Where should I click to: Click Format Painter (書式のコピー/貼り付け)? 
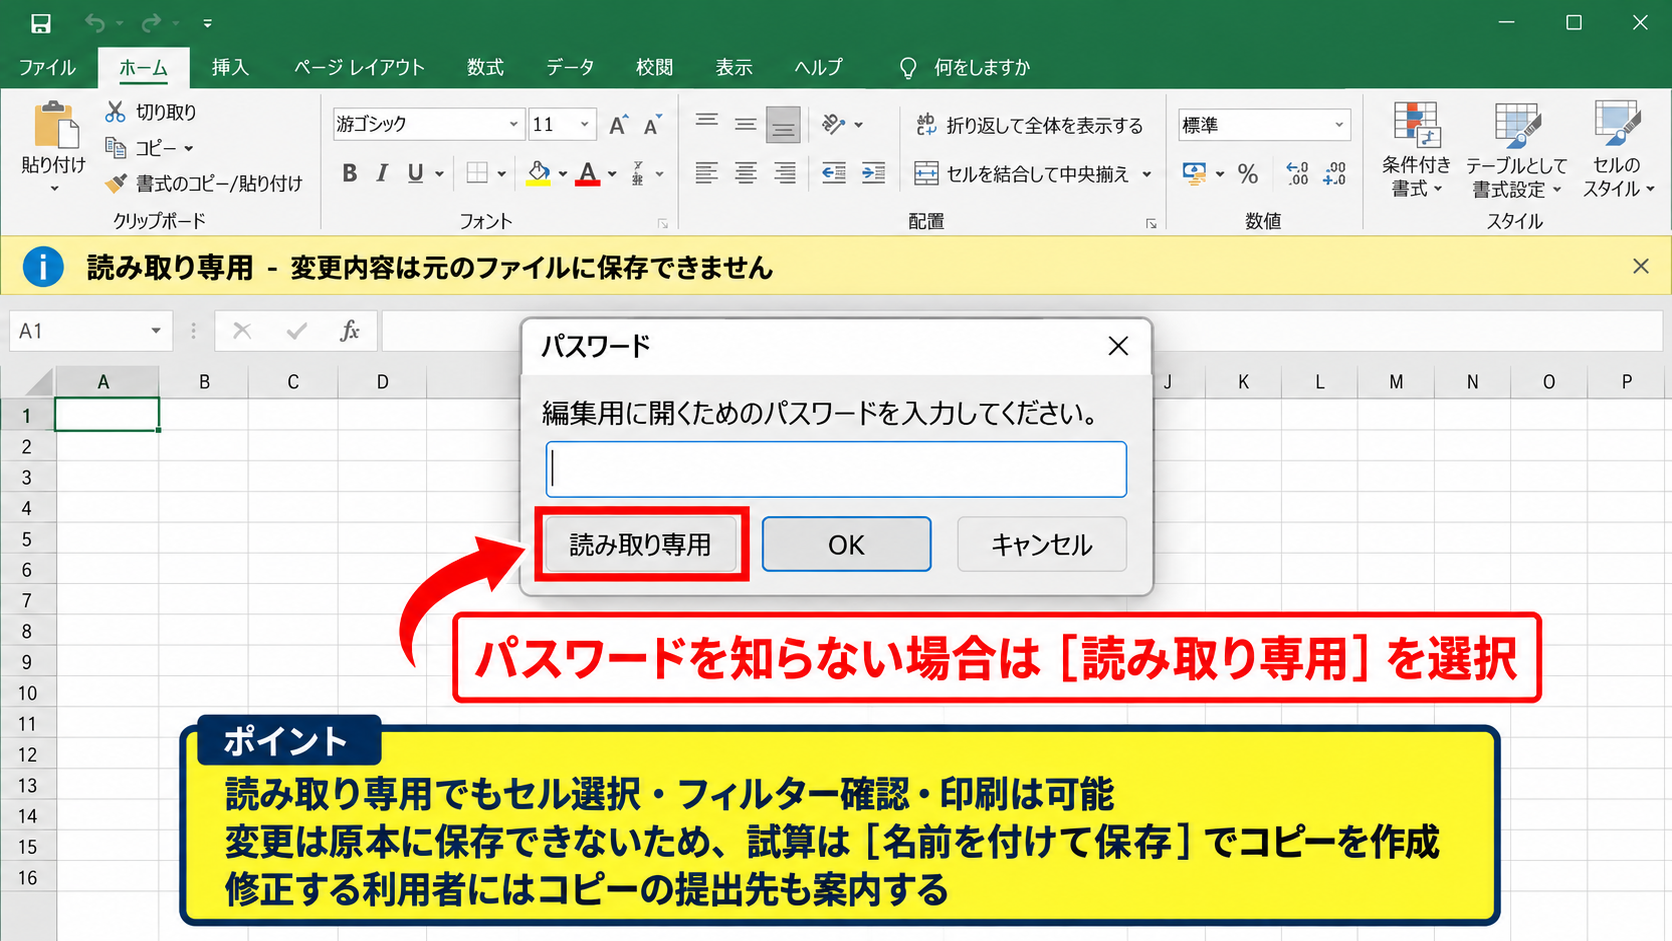204,183
